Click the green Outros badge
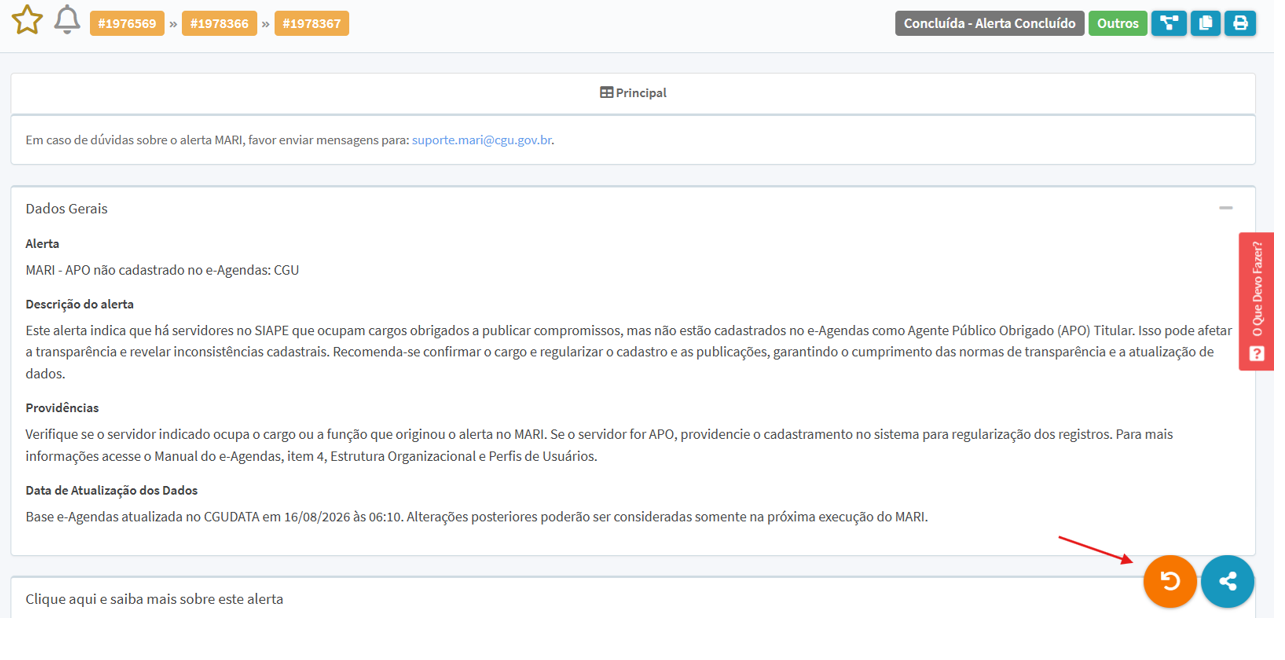Image resolution: width=1285 pixels, height=660 pixels. pos(1118,23)
